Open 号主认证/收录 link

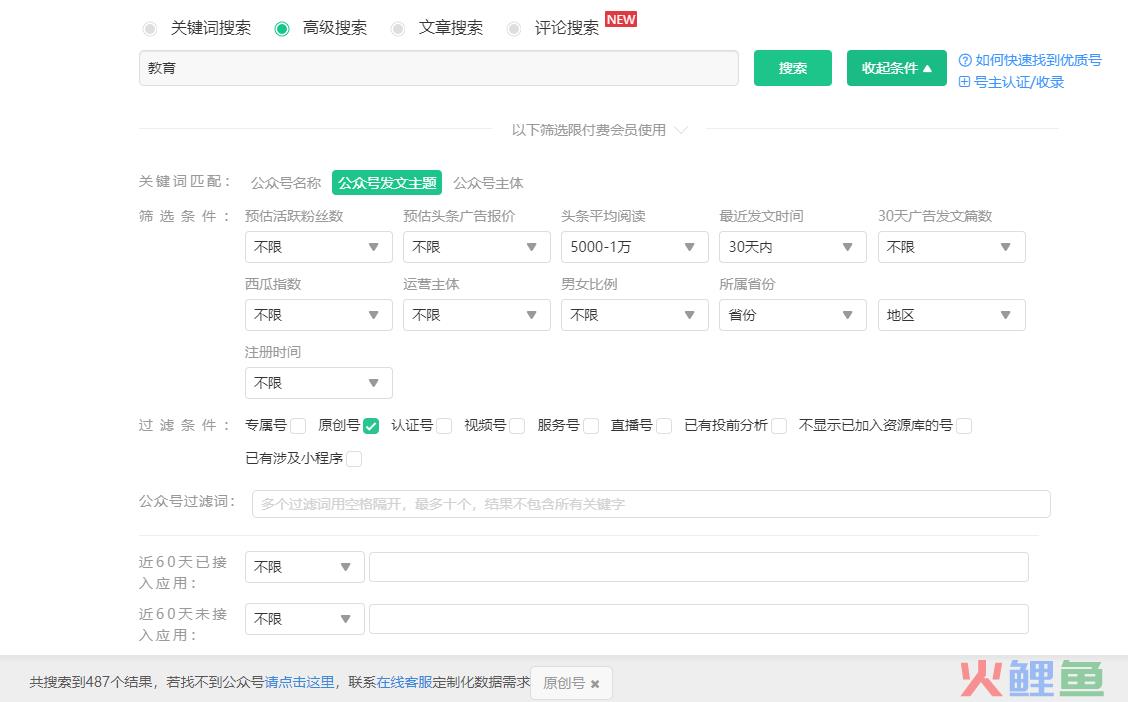click(1019, 83)
